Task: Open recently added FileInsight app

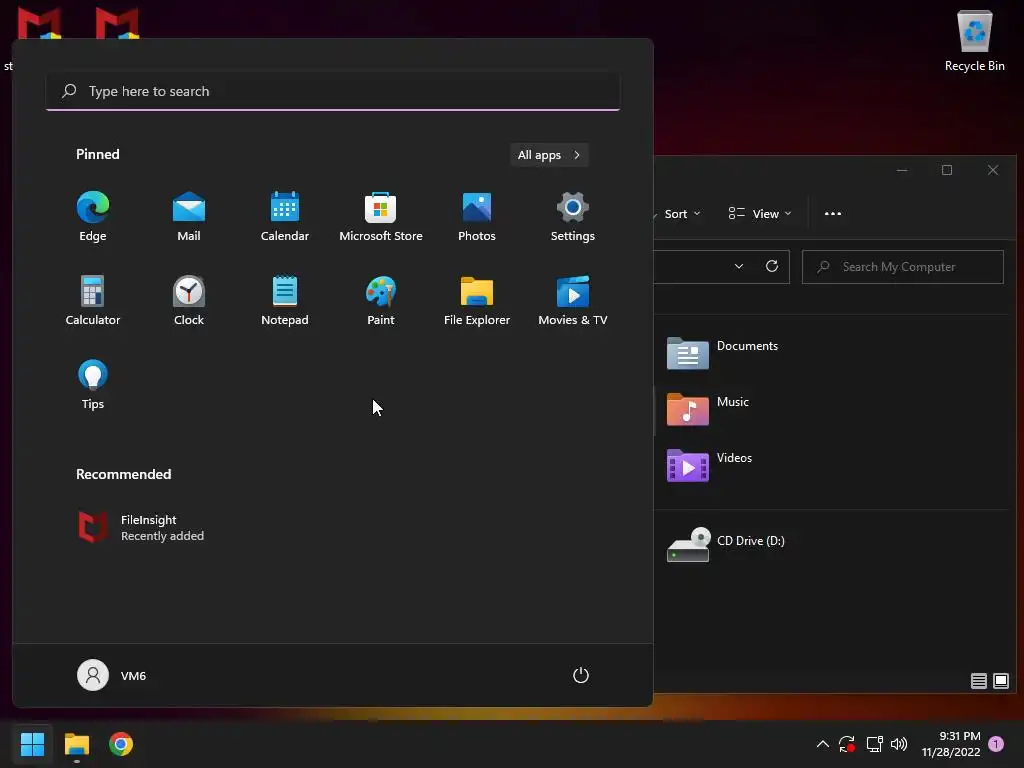Action: (x=141, y=528)
